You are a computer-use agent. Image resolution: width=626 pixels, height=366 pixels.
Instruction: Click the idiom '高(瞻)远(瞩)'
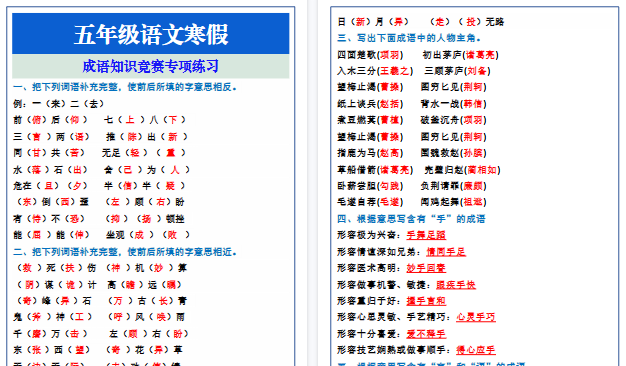(x=145, y=285)
